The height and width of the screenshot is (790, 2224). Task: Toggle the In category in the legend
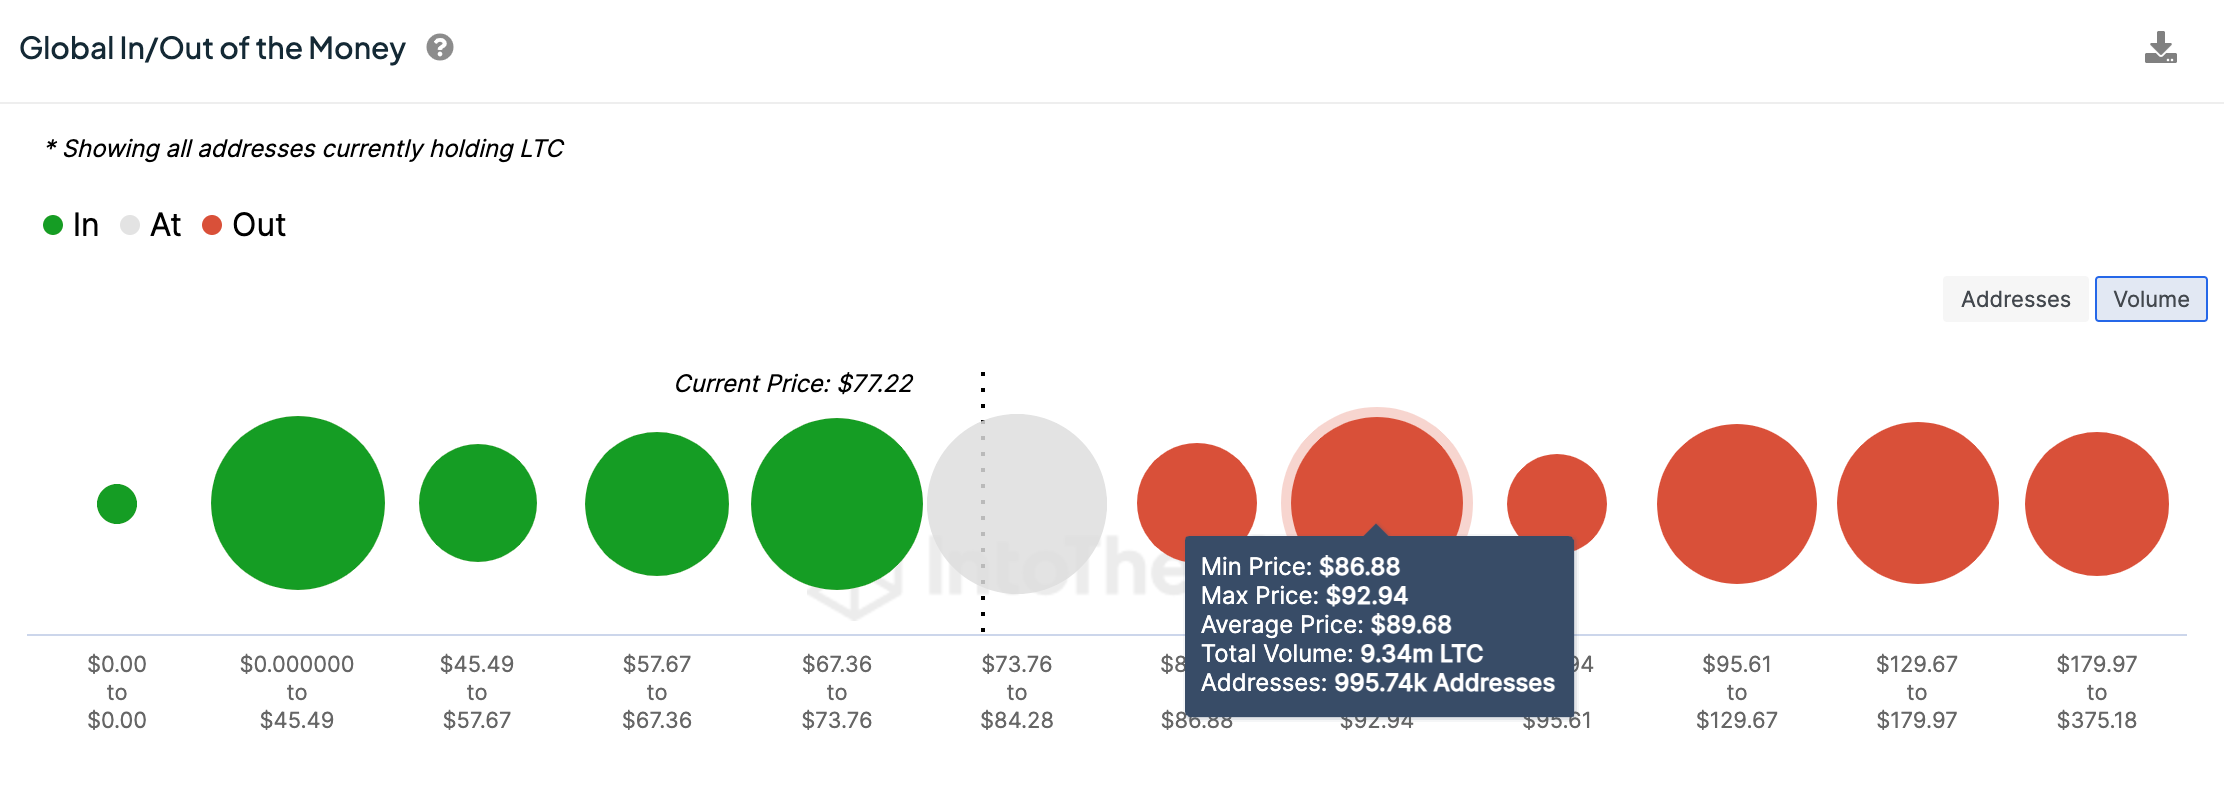coord(51,225)
